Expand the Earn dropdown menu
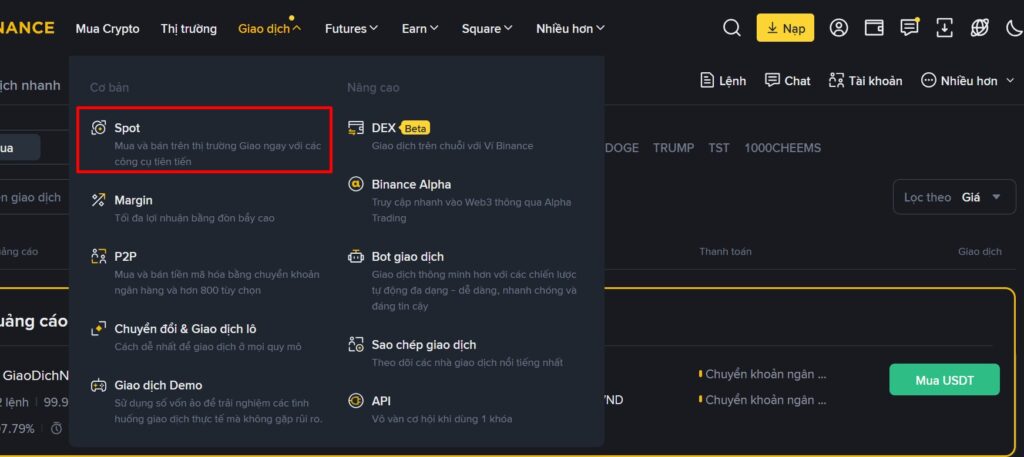The height and width of the screenshot is (457, 1024). coord(420,29)
